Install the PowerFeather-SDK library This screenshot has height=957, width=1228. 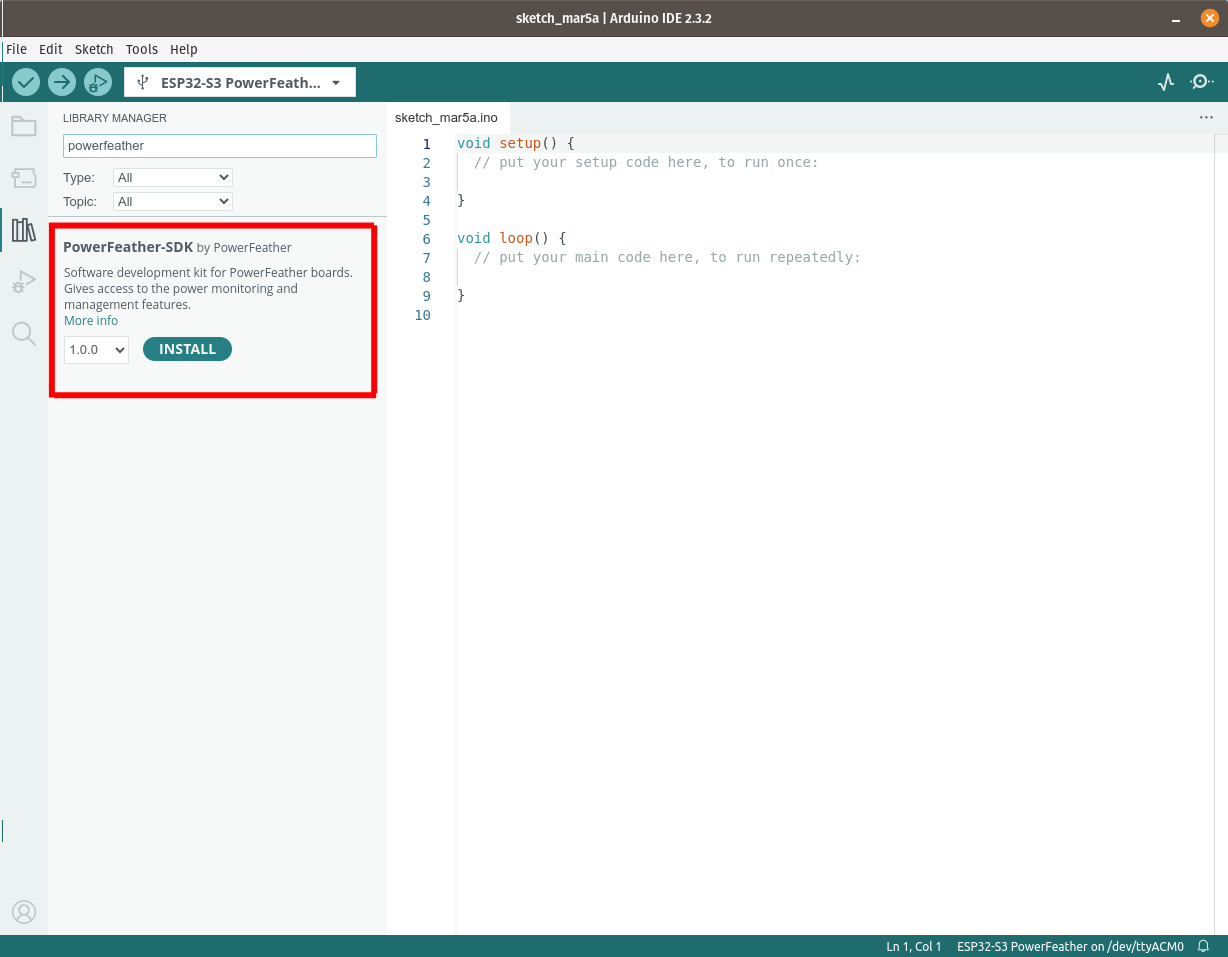click(x=187, y=349)
